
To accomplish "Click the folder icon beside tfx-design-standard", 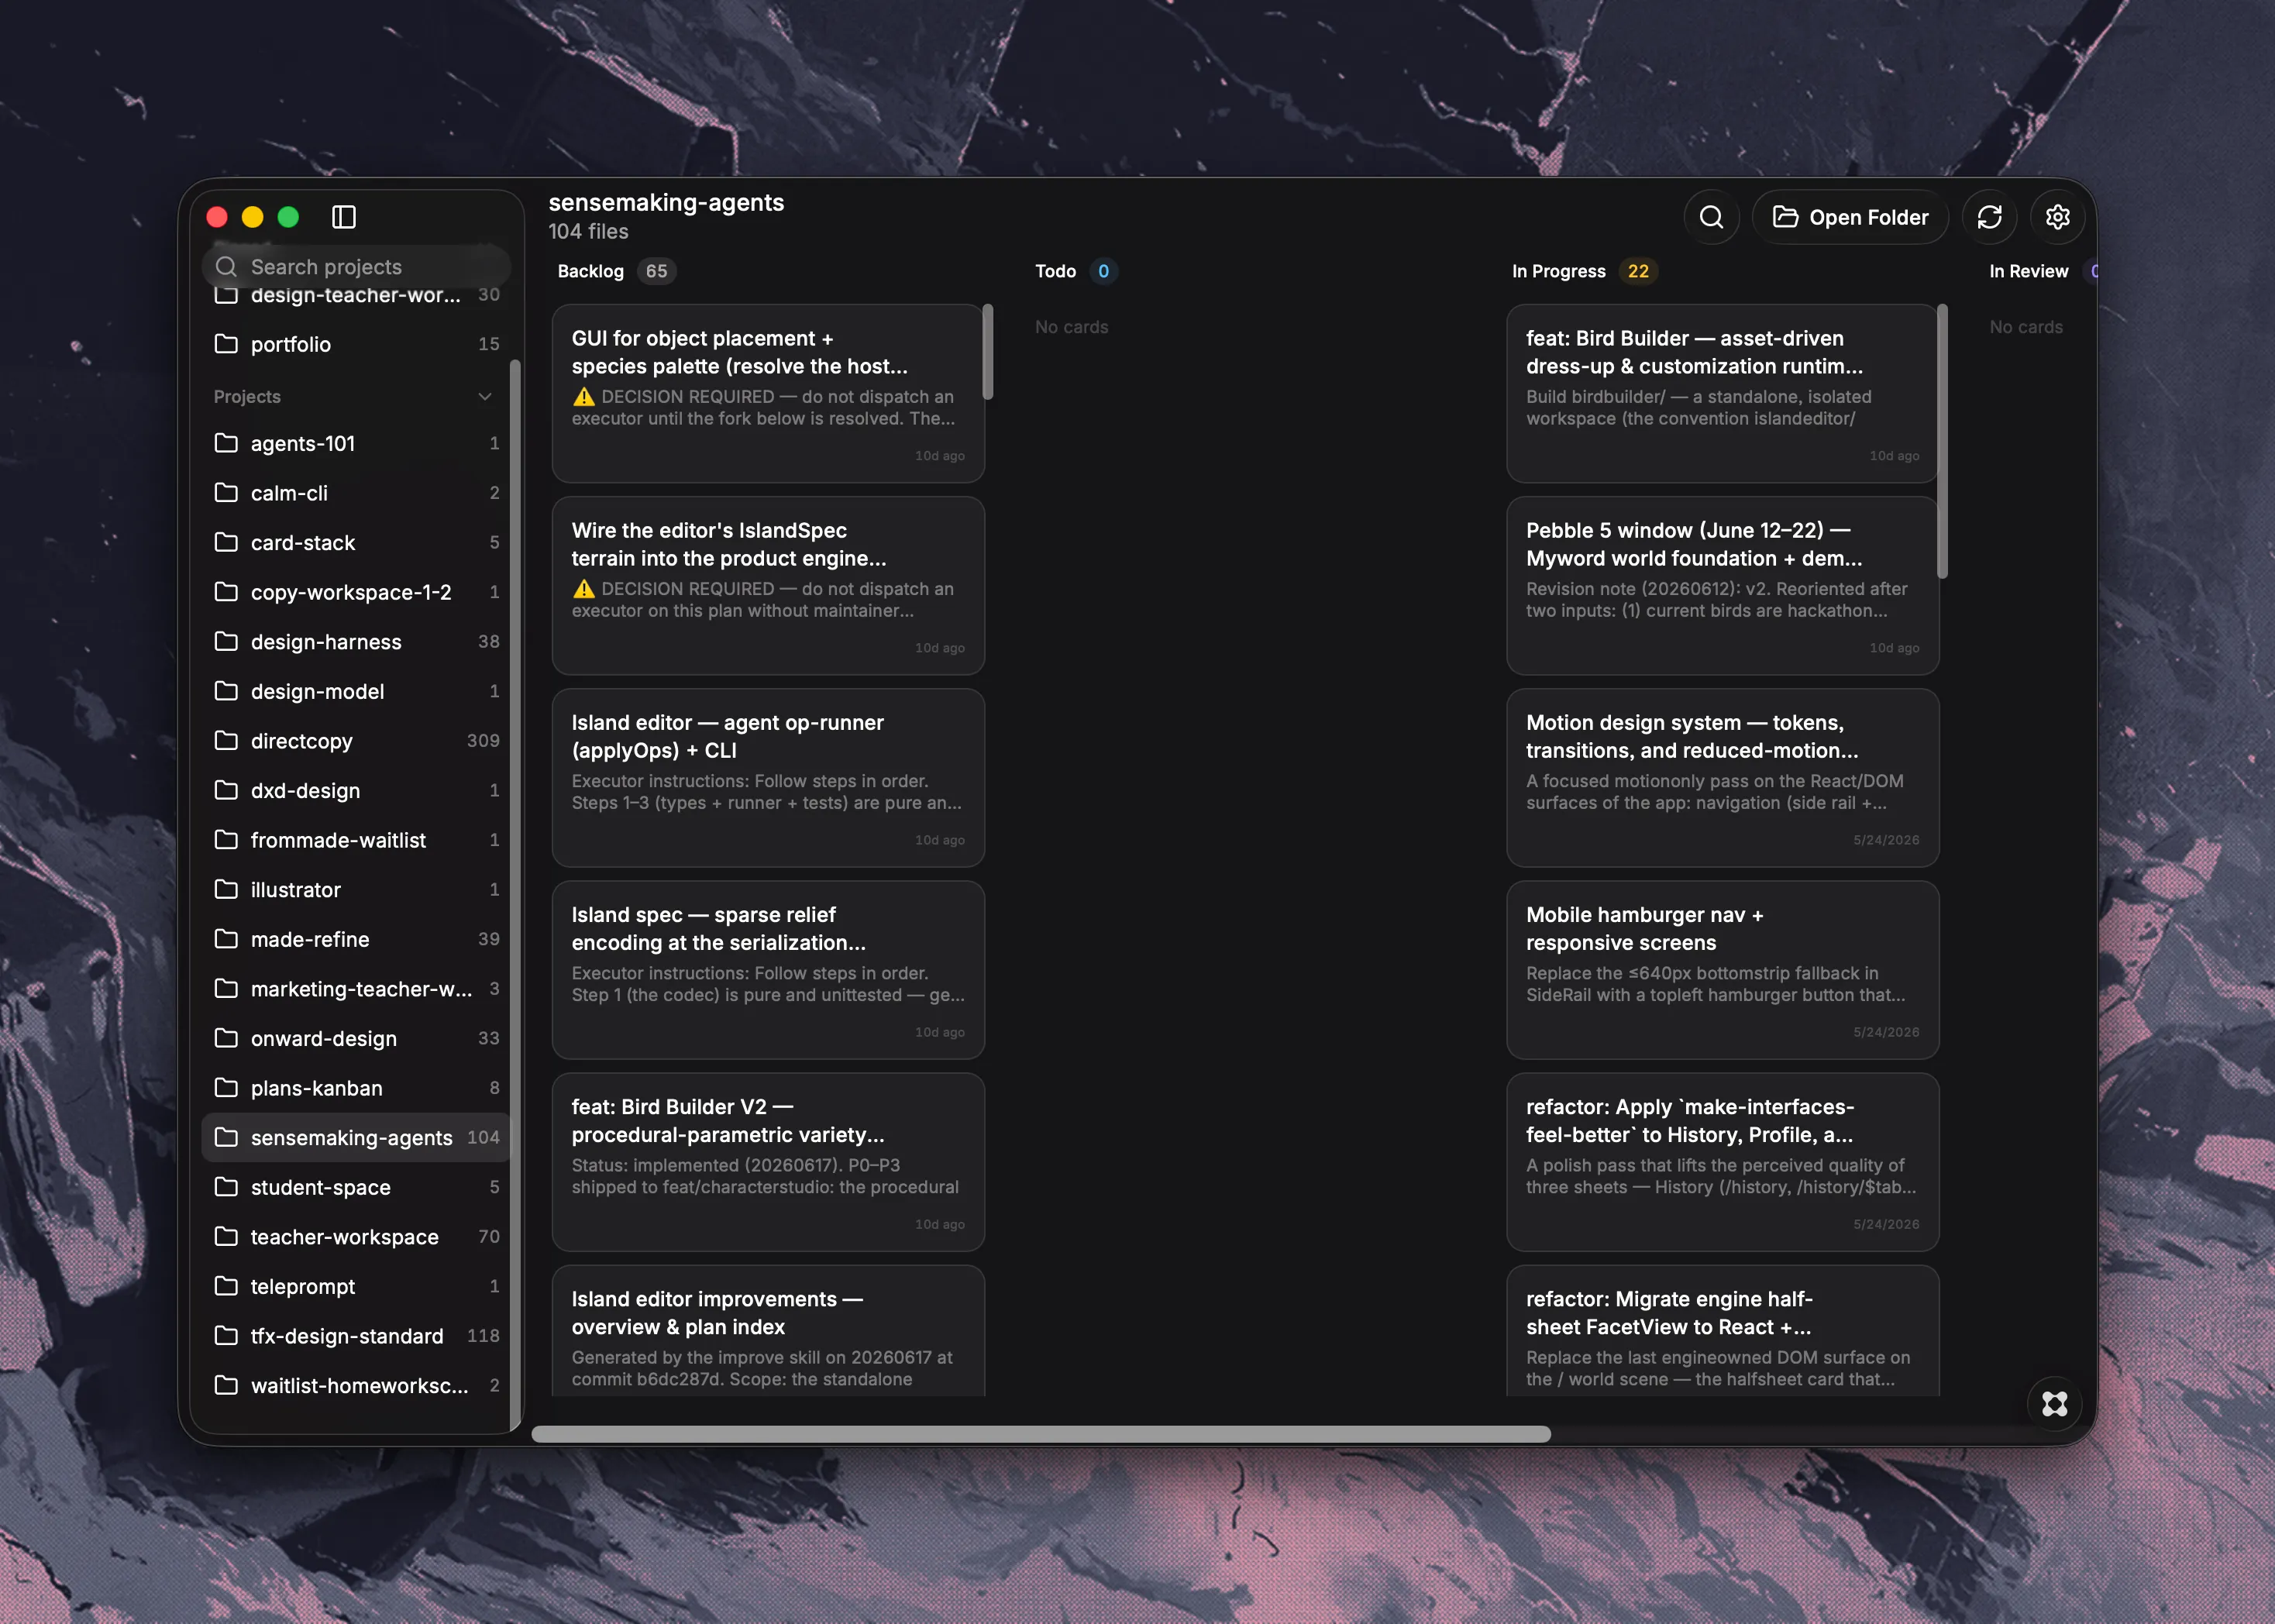I will point(226,1335).
